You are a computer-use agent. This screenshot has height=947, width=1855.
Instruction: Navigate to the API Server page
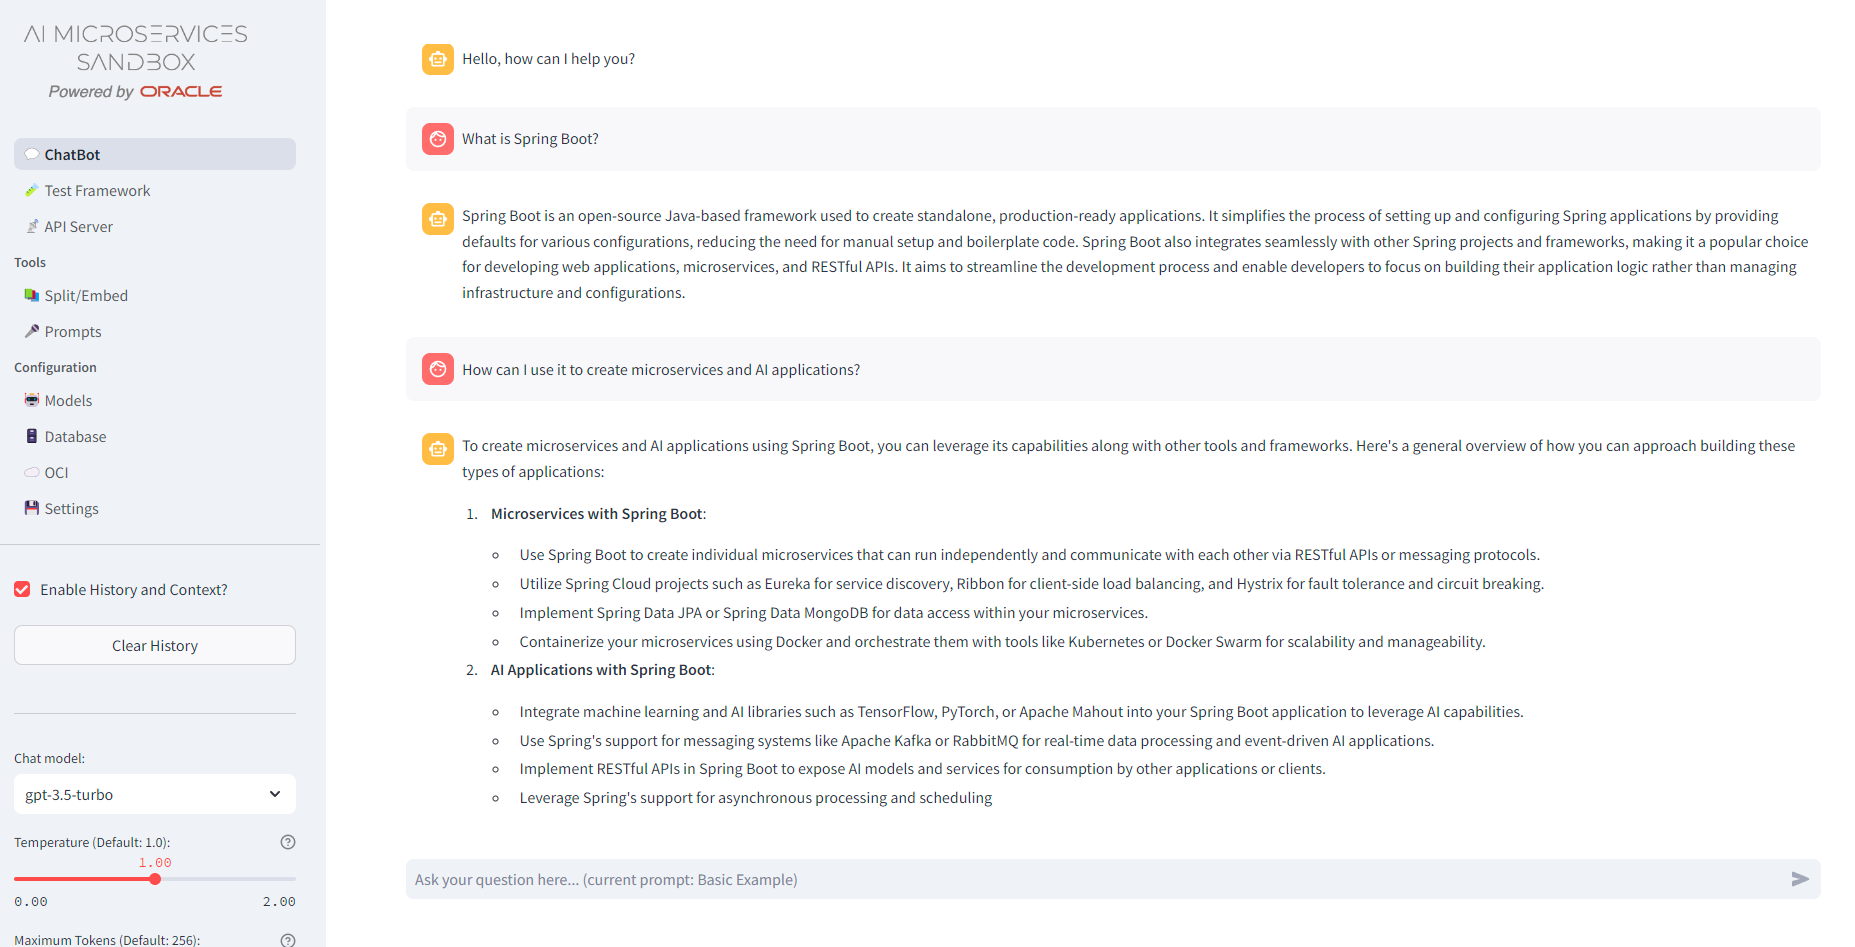point(78,227)
